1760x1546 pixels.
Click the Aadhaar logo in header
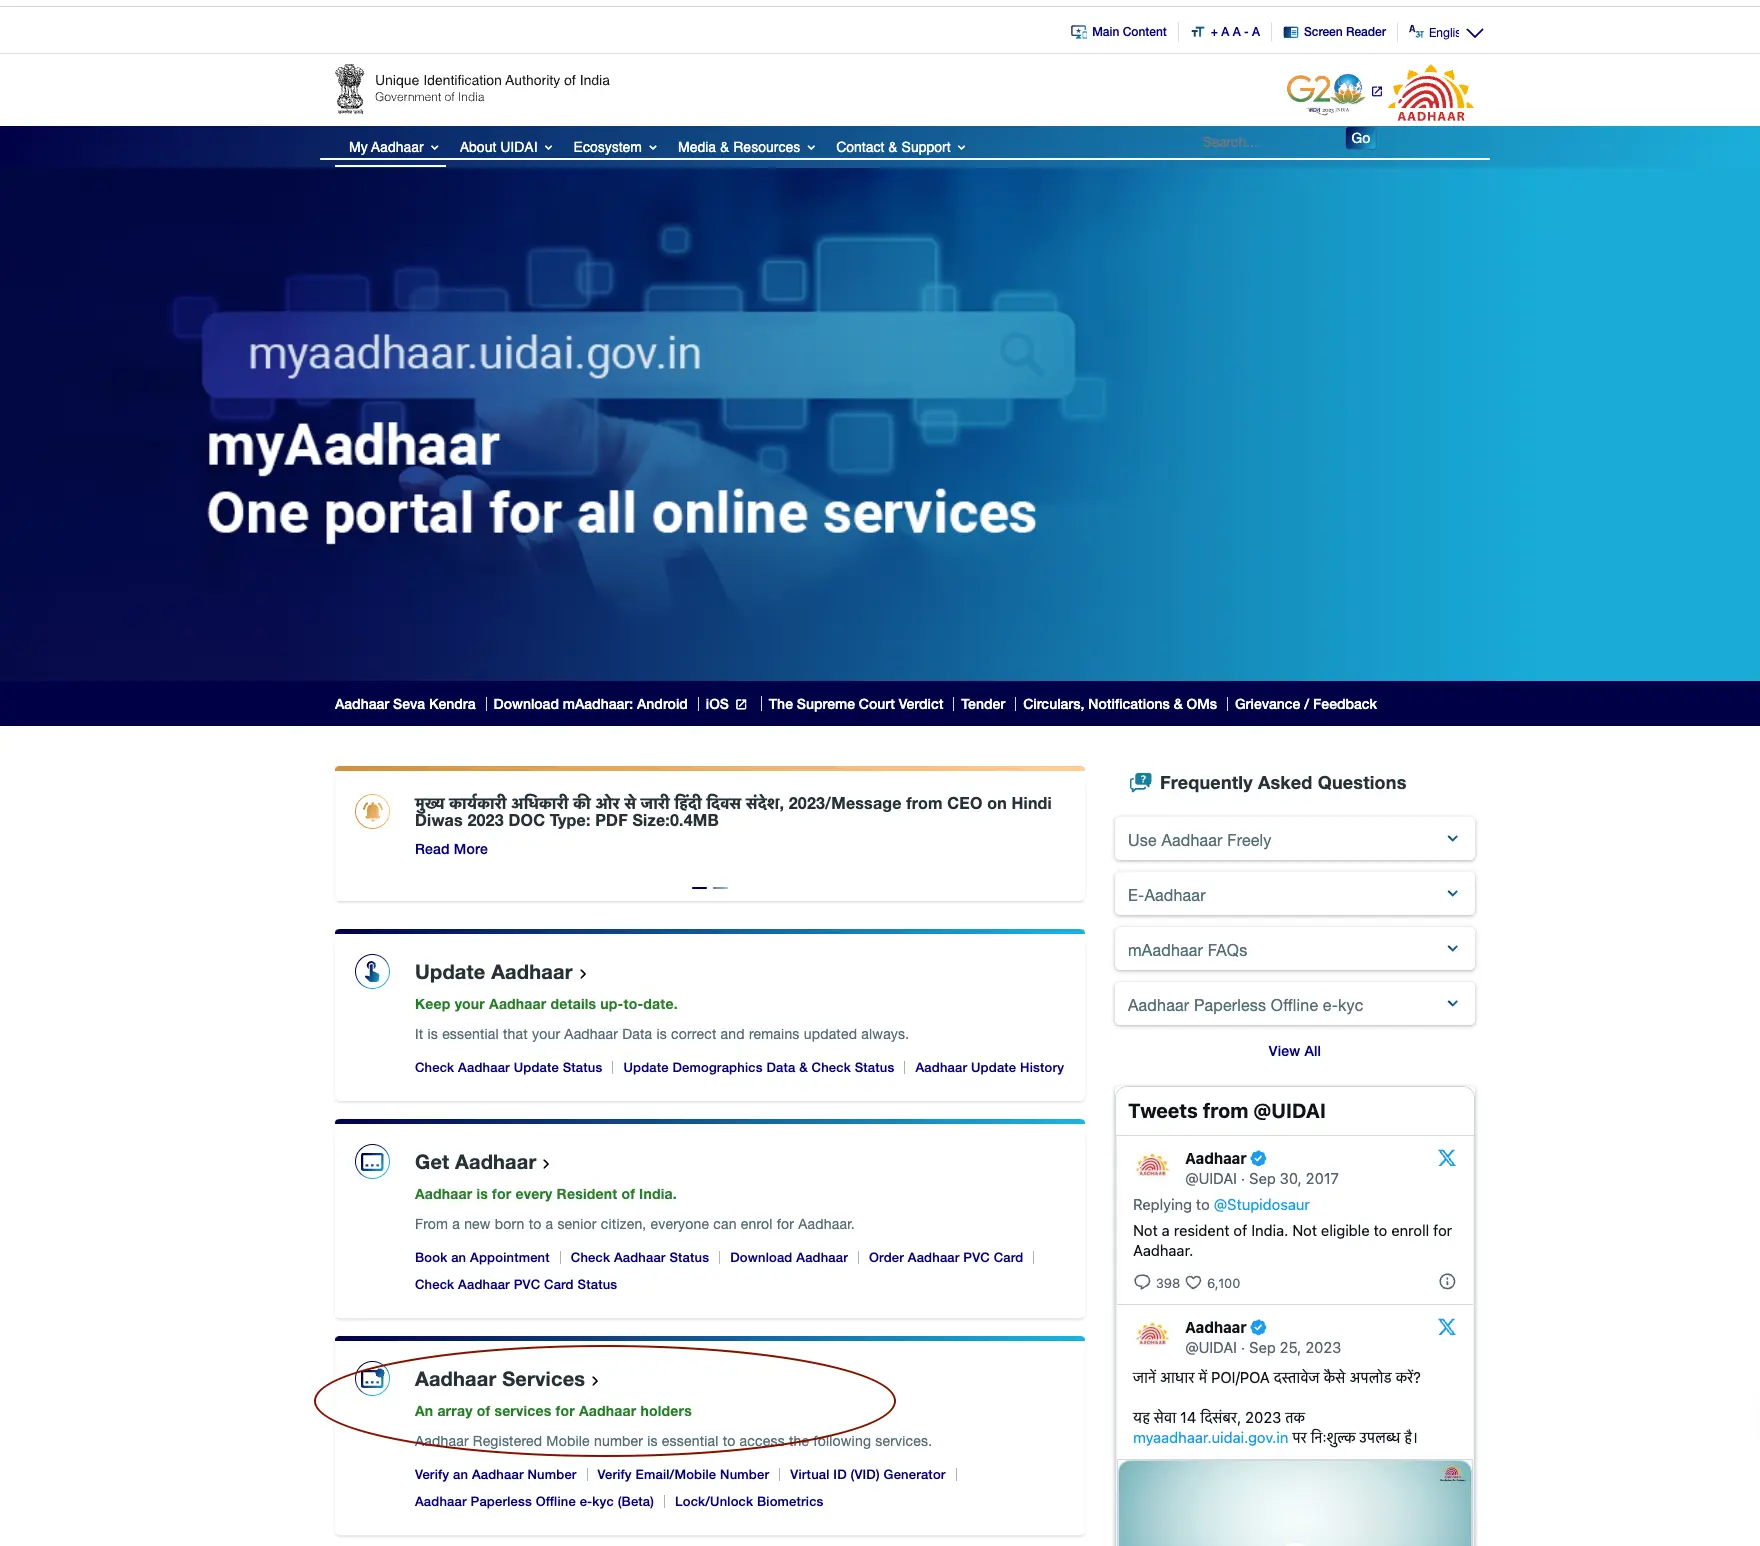(1431, 94)
